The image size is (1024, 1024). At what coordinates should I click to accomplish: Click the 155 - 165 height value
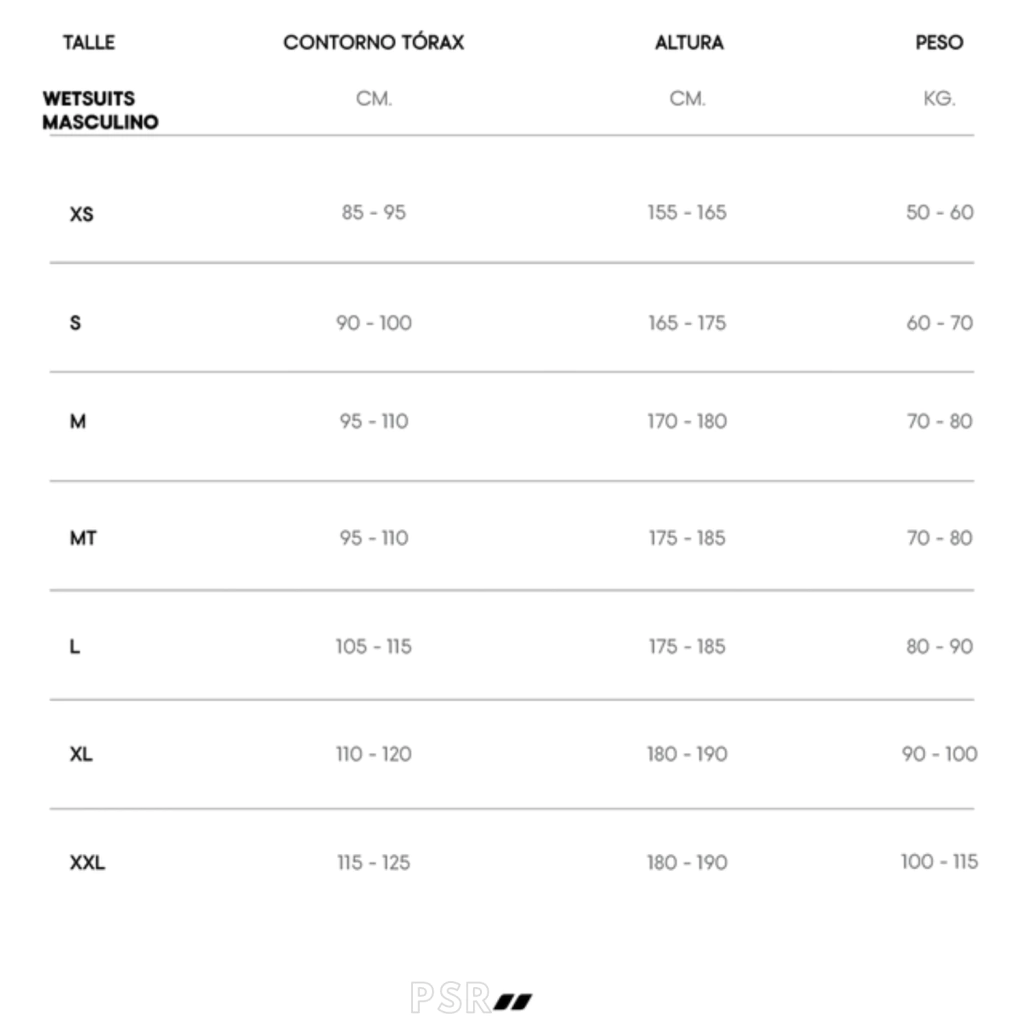[x=686, y=213]
